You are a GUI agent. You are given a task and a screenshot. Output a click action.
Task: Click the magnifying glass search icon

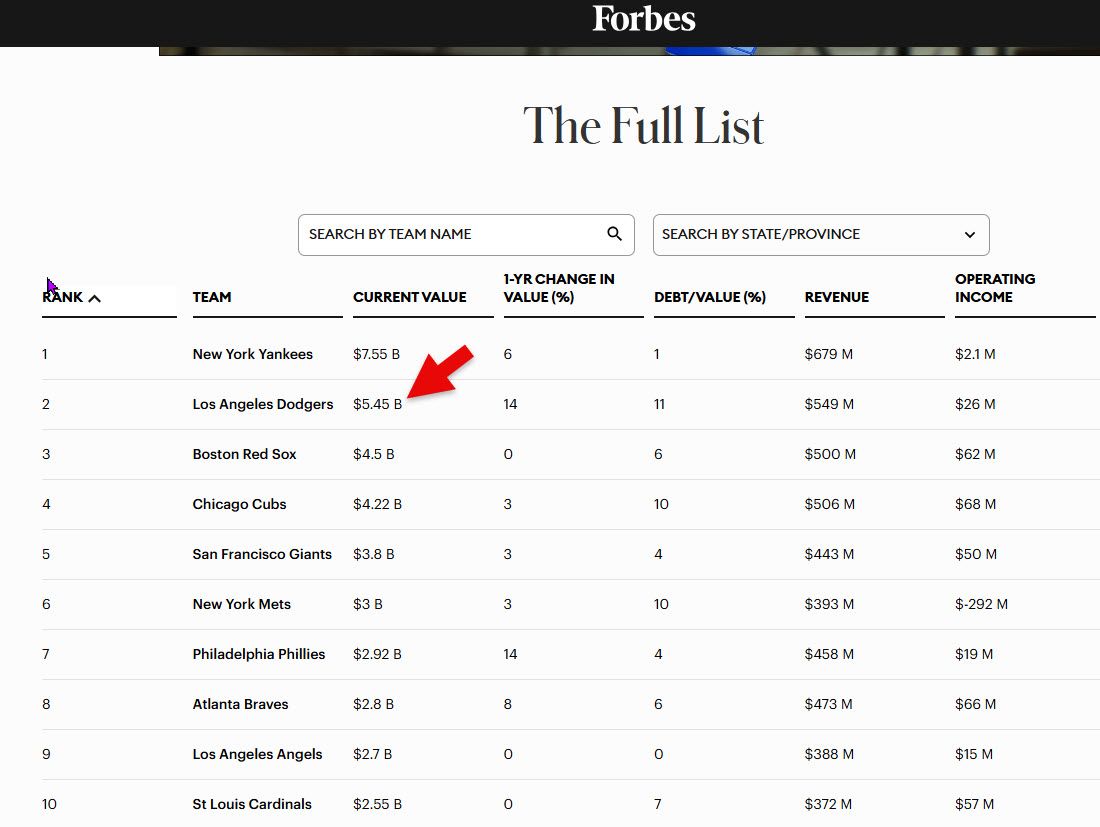614,234
